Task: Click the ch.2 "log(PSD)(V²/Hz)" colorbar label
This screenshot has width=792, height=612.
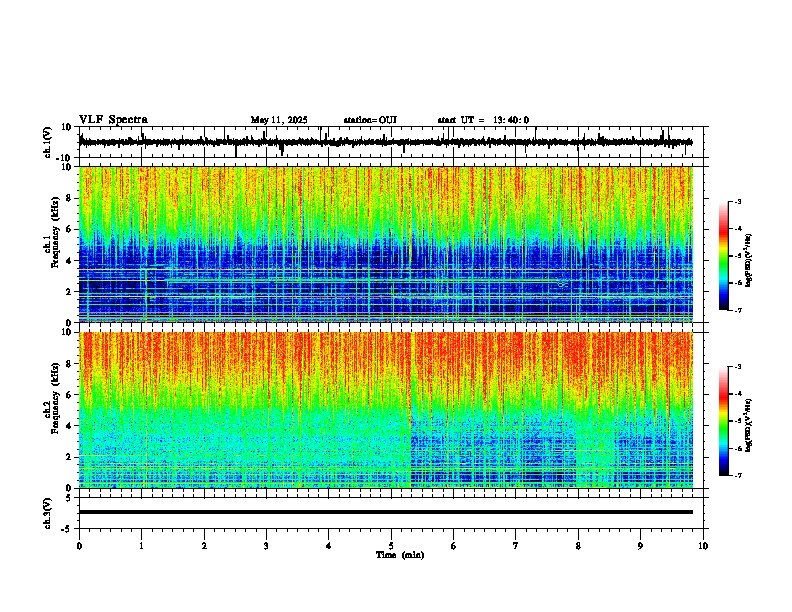Action: [x=748, y=425]
